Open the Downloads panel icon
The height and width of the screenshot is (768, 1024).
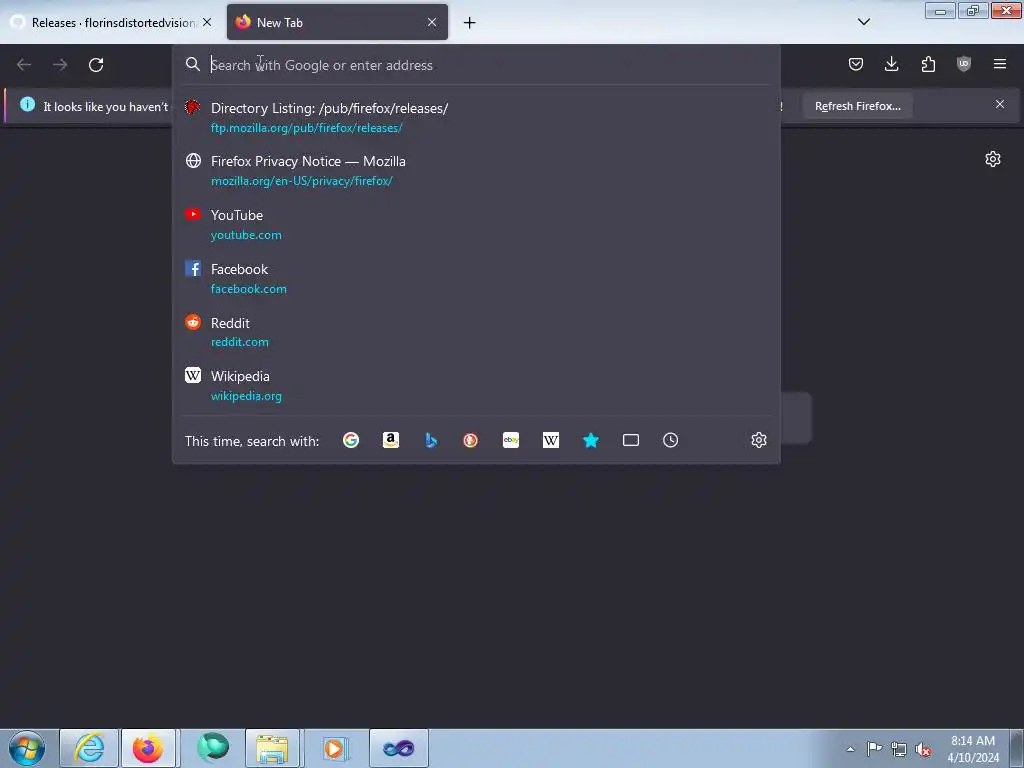coord(891,64)
